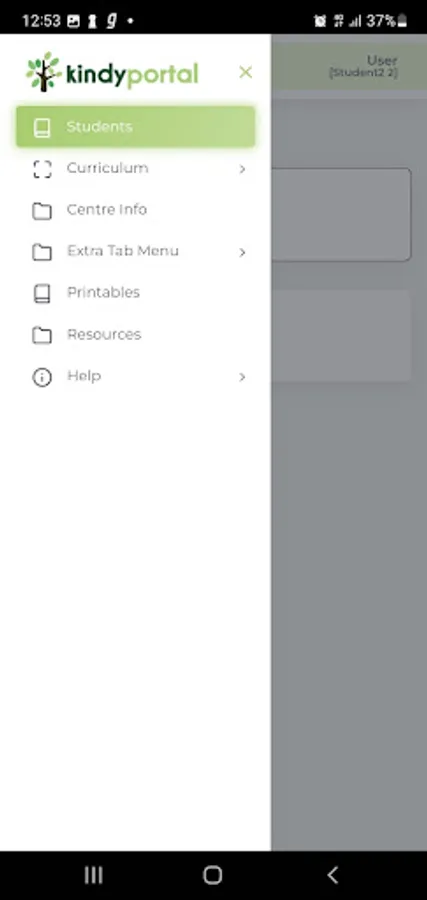427x900 pixels.
Task: Click the folder icon beside Extra Tab Menu
Action: click(42, 252)
